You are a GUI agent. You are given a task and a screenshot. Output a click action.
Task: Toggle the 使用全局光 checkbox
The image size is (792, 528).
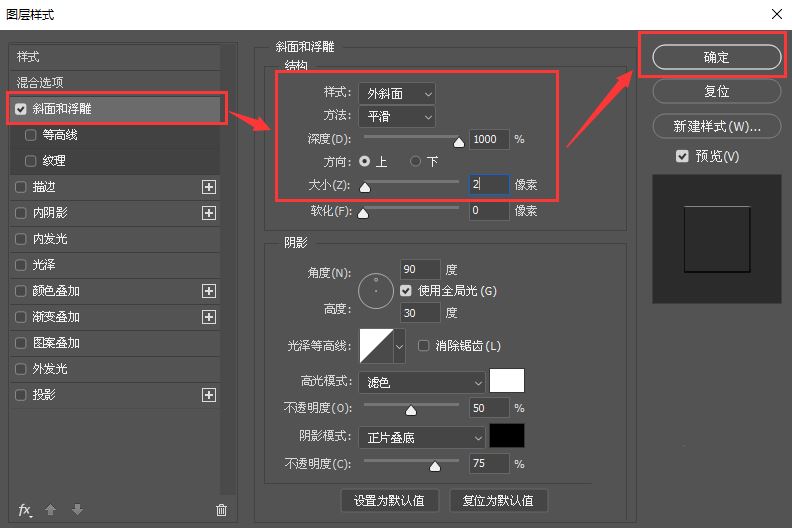pyautogui.click(x=406, y=291)
